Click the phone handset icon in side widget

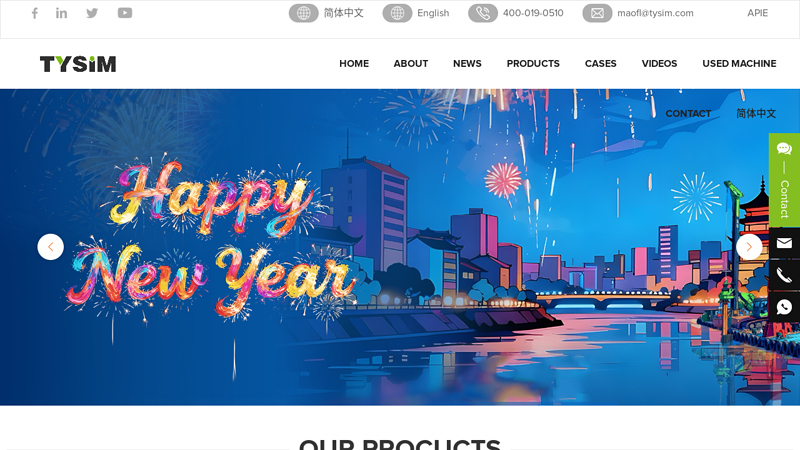784,276
